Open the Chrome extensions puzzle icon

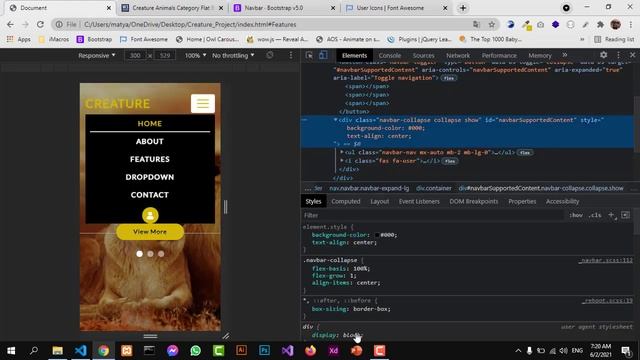(600, 24)
